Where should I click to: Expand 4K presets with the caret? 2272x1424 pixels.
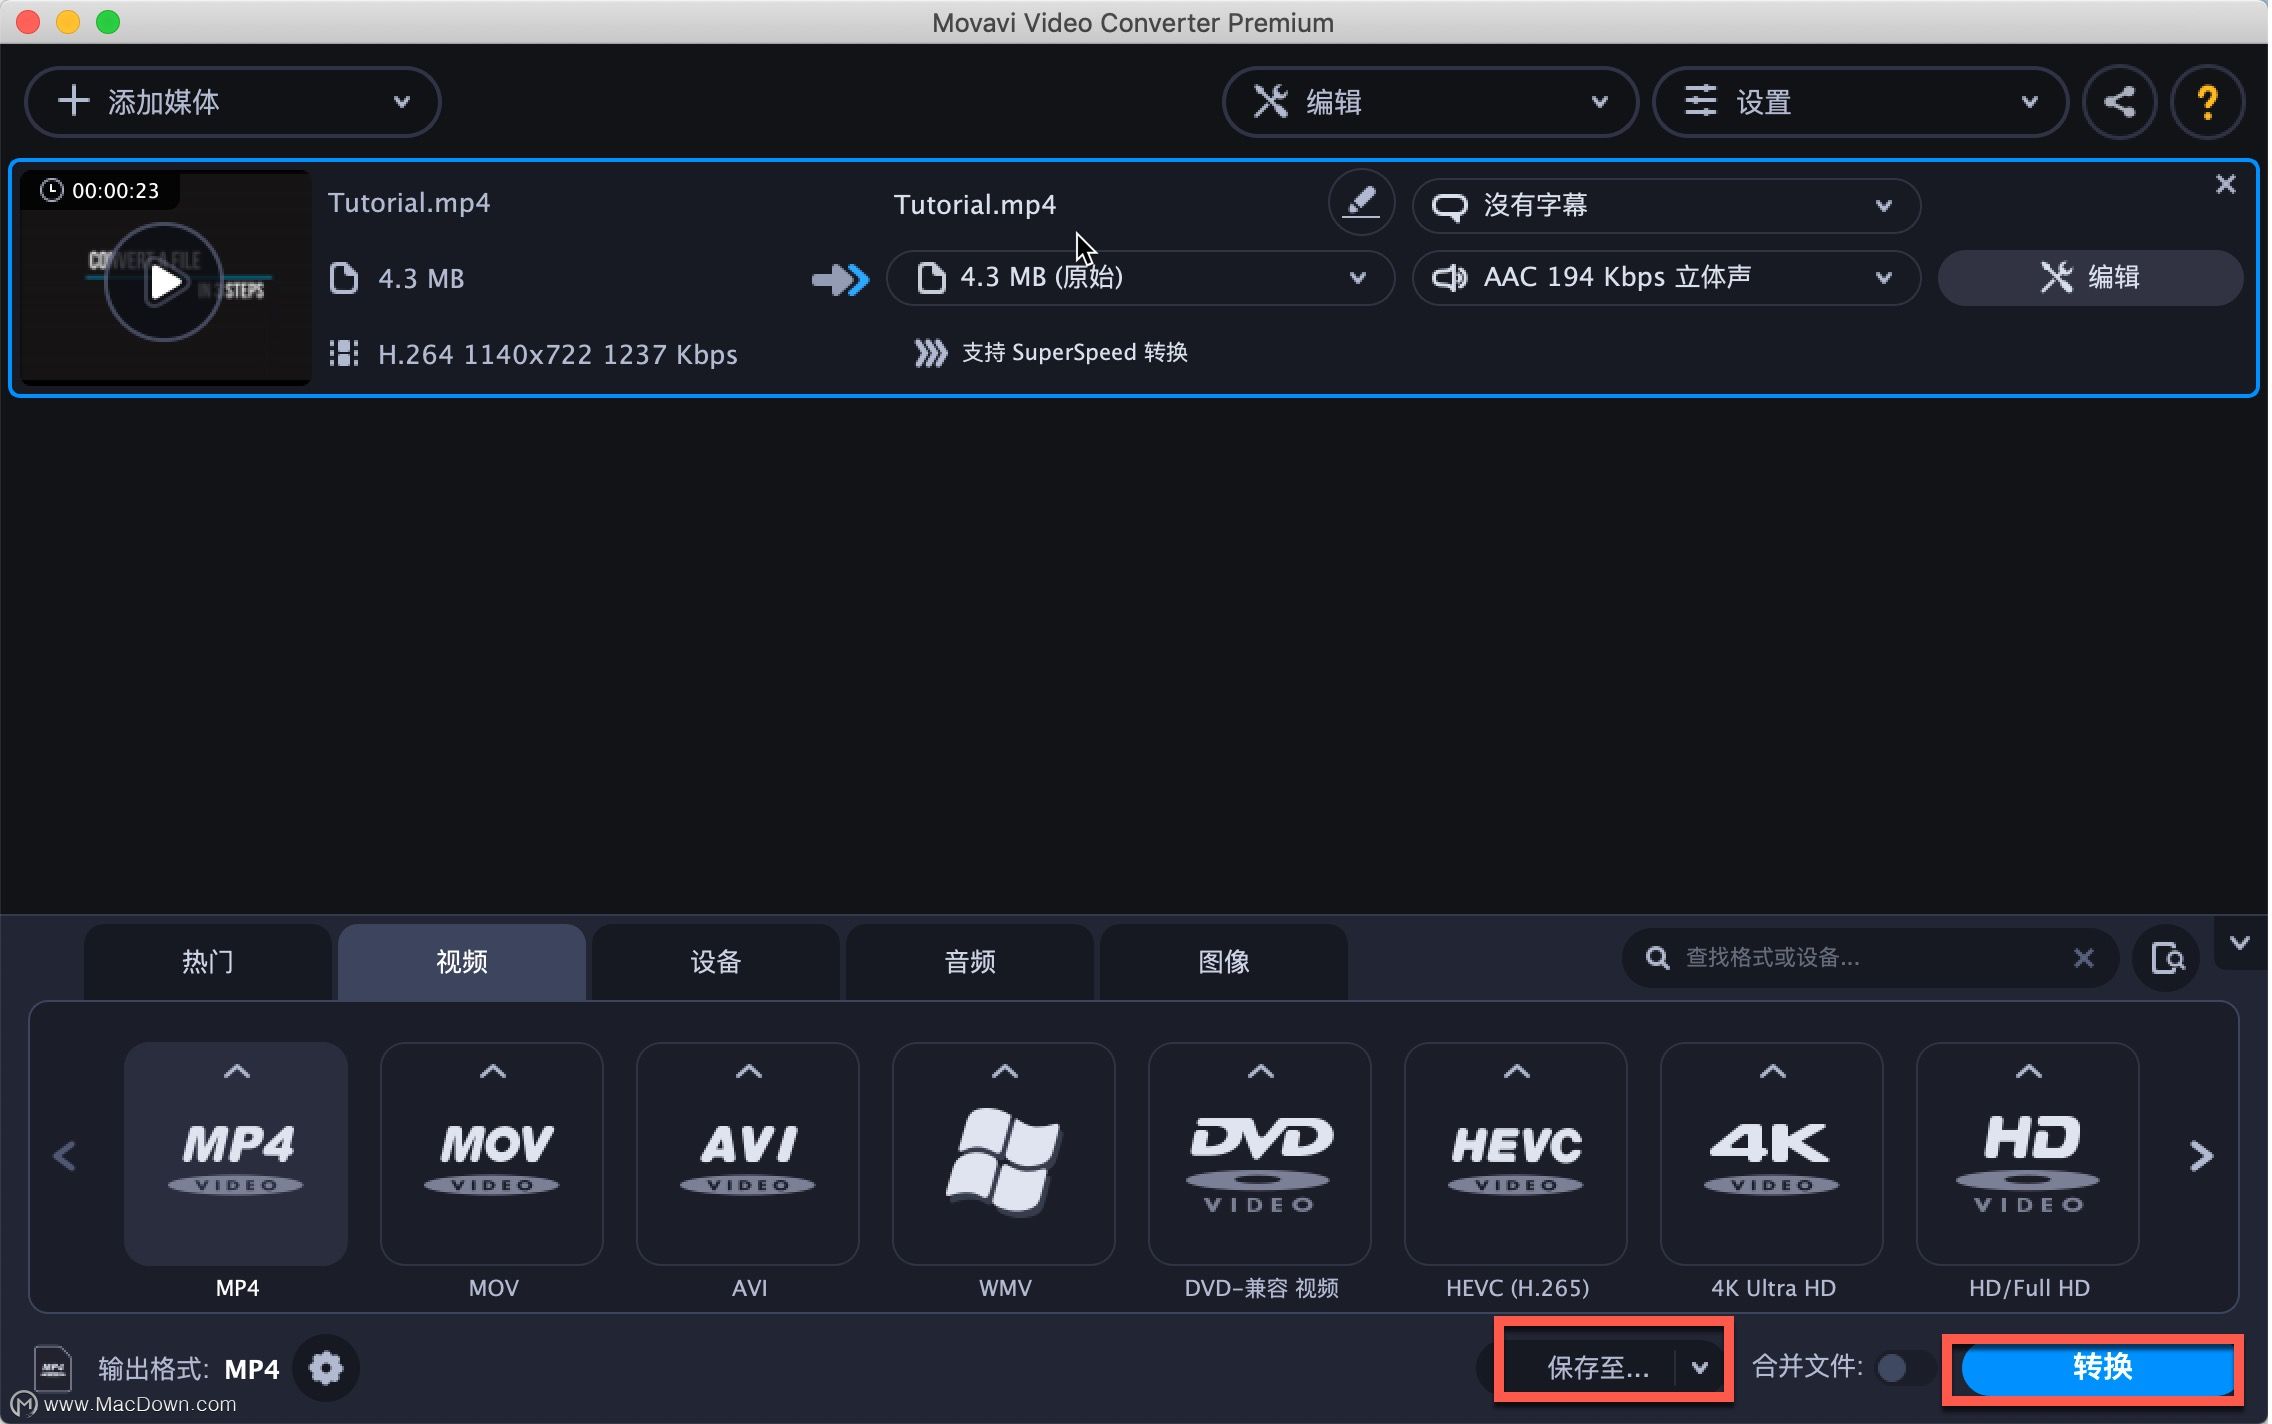pyautogui.click(x=1773, y=1071)
